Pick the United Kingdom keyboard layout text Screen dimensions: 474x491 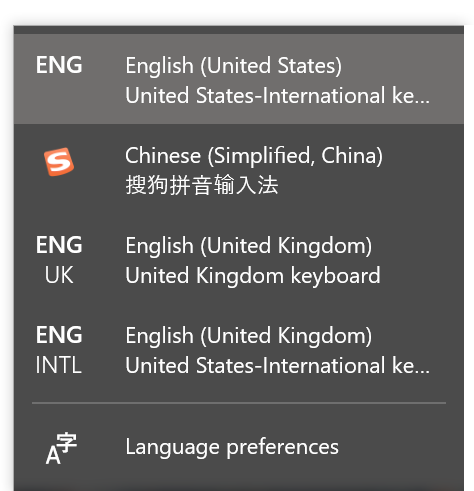tap(253, 276)
